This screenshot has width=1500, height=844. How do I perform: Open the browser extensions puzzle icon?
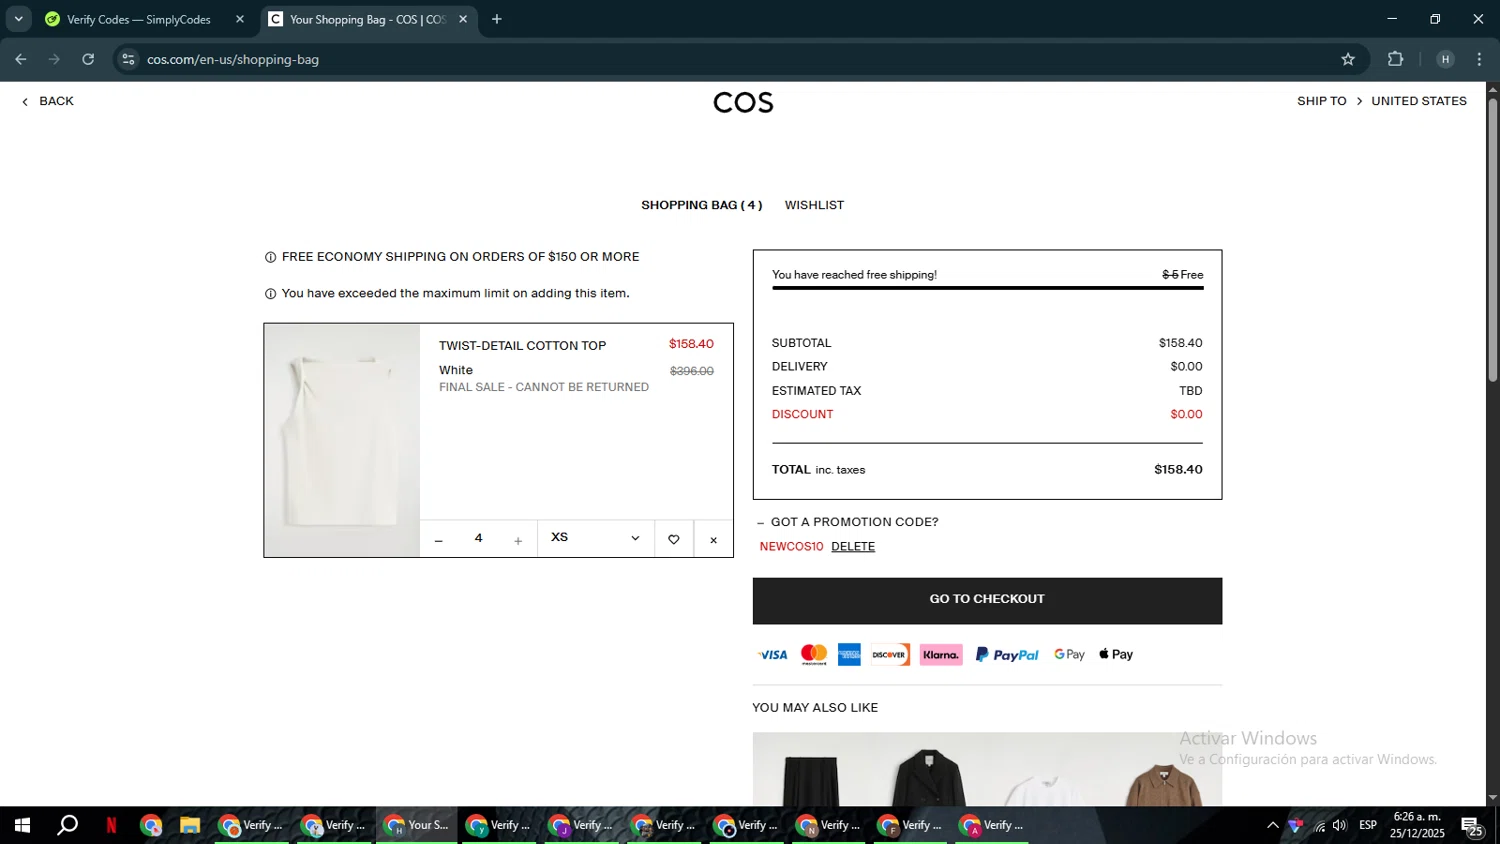(x=1395, y=59)
